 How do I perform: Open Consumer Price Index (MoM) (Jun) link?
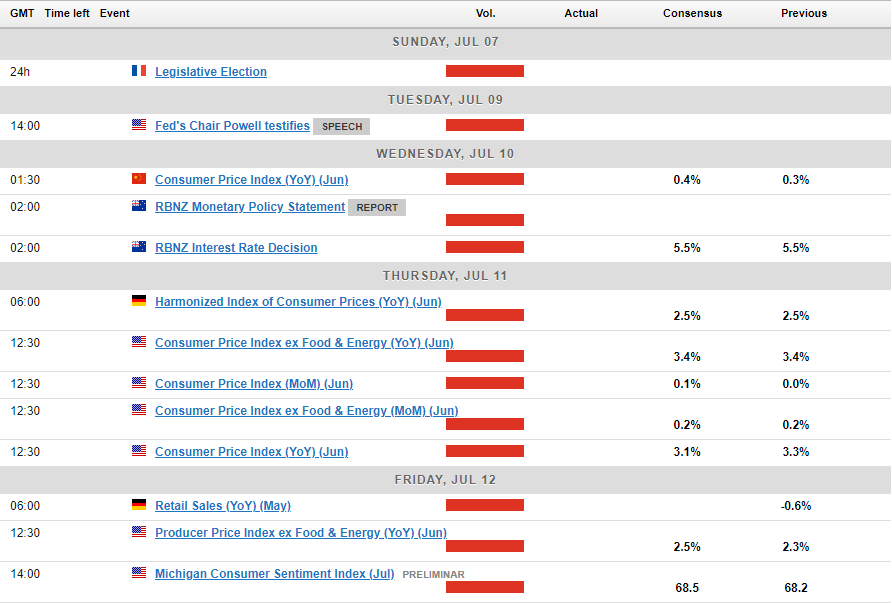point(254,384)
